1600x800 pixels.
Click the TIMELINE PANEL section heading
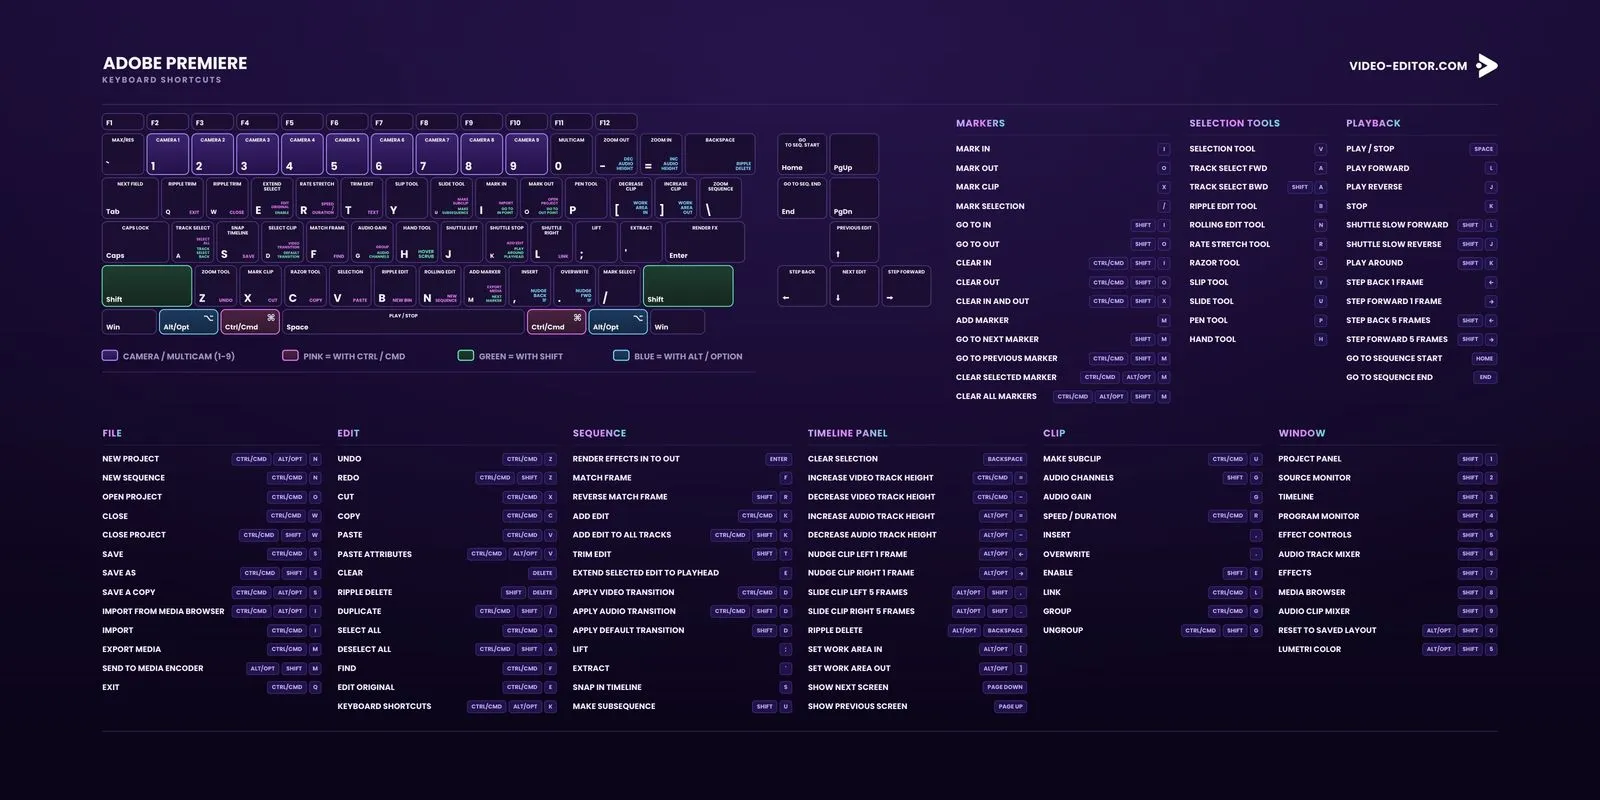(x=847, y=433)
